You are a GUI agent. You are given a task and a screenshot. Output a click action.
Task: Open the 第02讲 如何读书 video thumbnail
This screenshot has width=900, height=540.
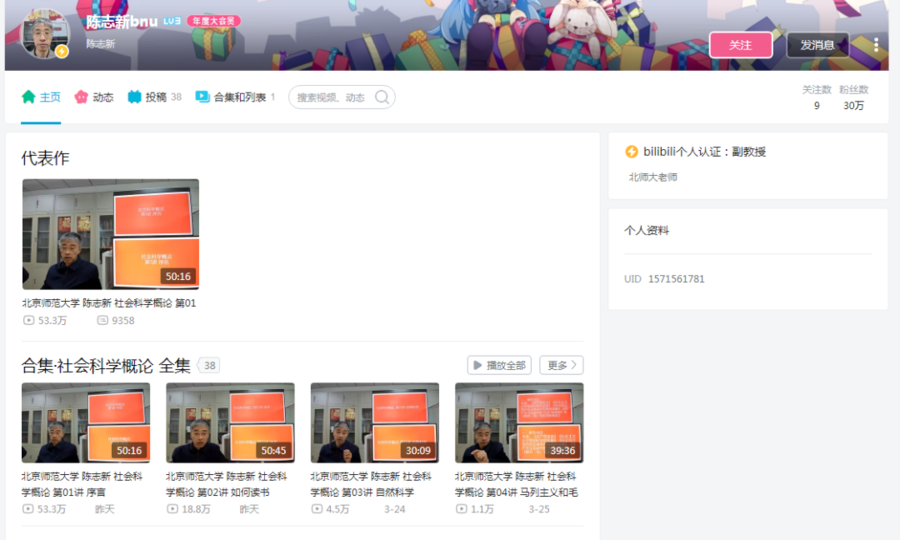[x=230, y=422]
